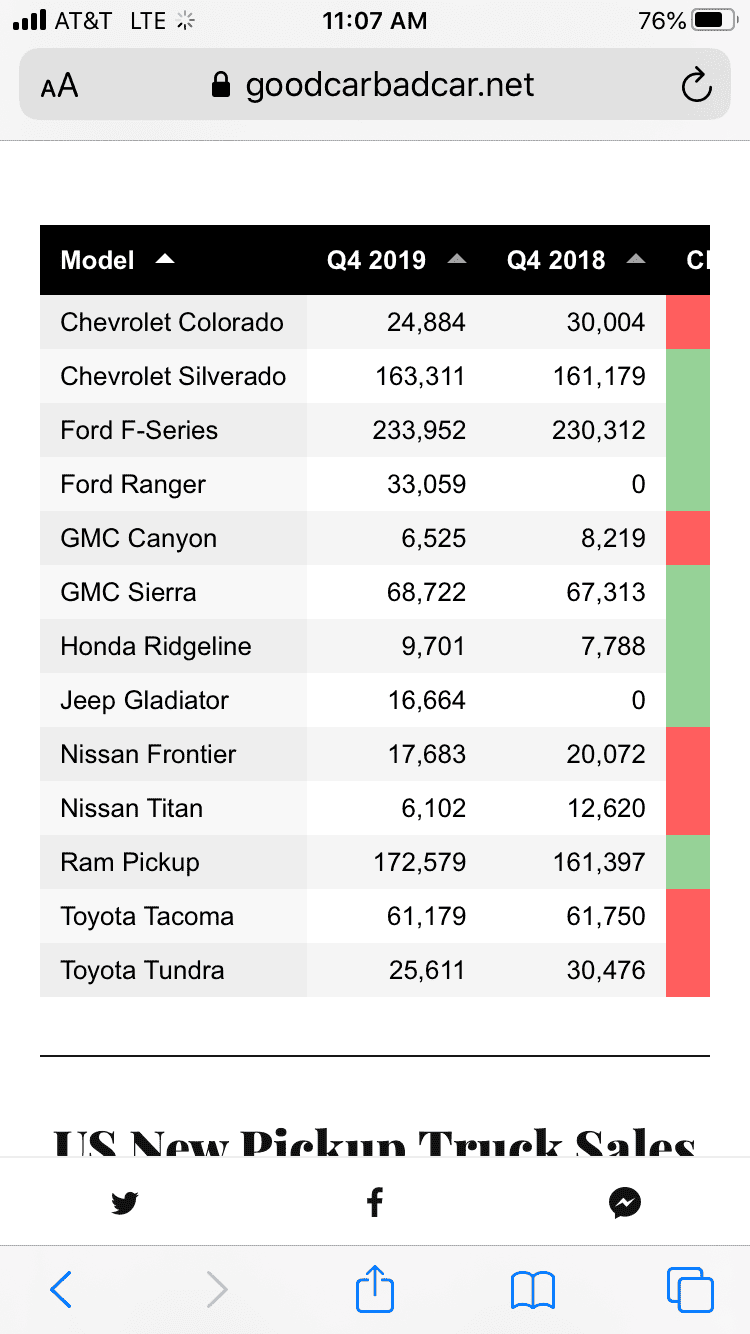Tap the Jeep Gladiator model name
Screen dimensions: 750x1334
(144, 700)
